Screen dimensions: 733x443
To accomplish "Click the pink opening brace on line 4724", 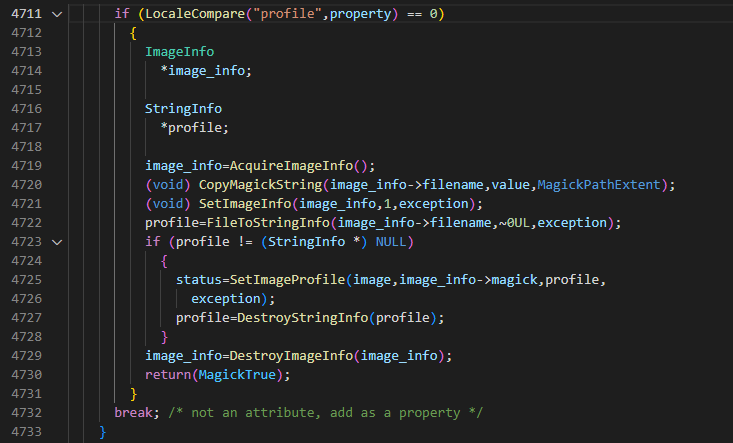I will 164,261.
